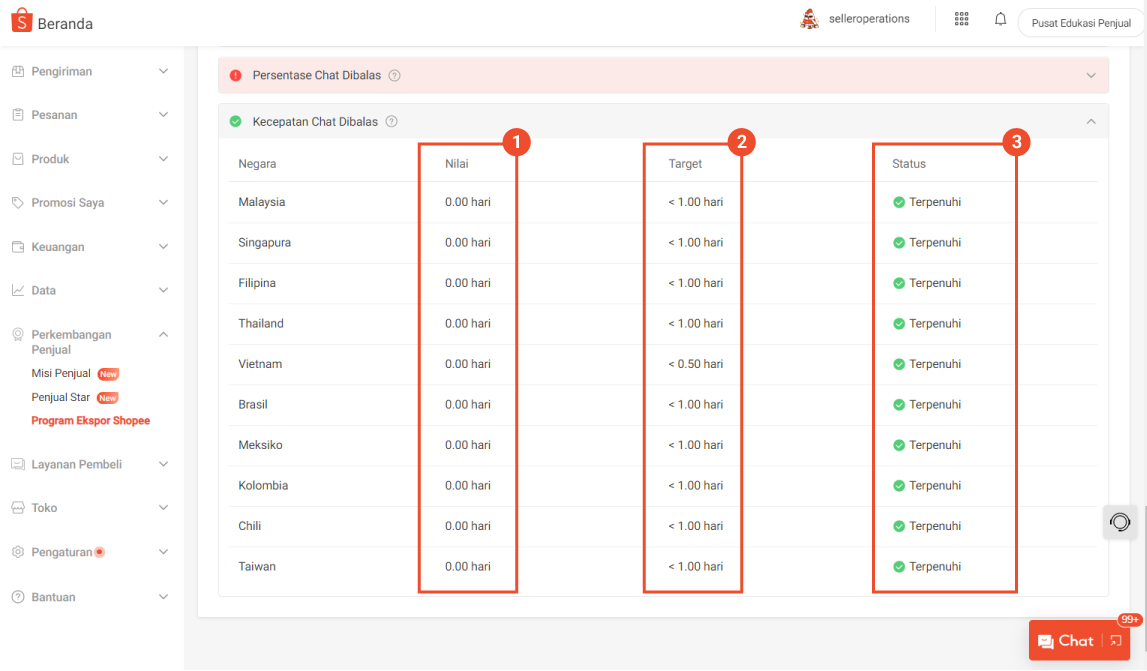Screen dimensions: 1147x671
Task: Click the Kecepatan Chat Dibalas help icon
Action: coord(390,121)
